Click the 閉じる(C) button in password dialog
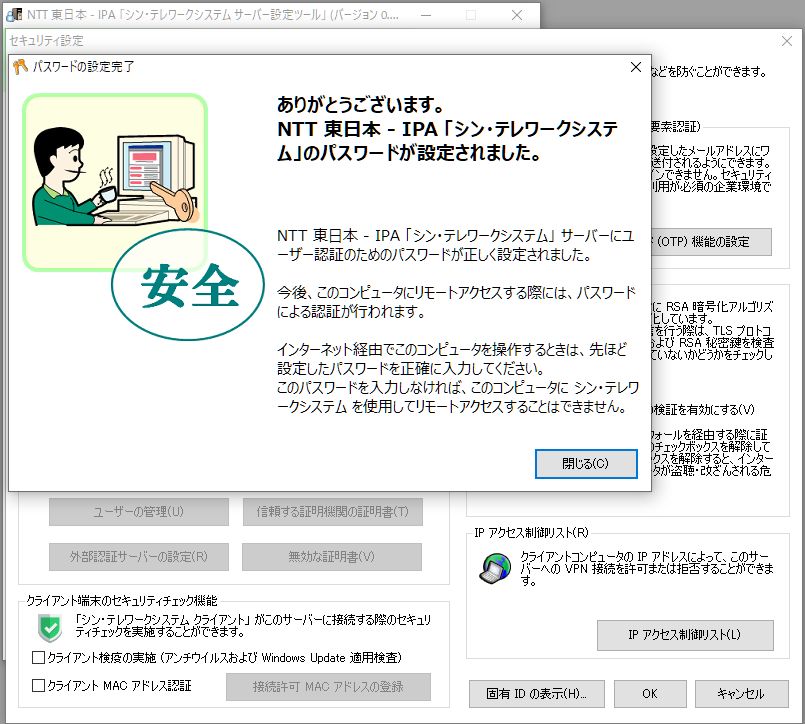Viewport: 805px width, 724px height. pyautogui.click(x=586, y=464)
